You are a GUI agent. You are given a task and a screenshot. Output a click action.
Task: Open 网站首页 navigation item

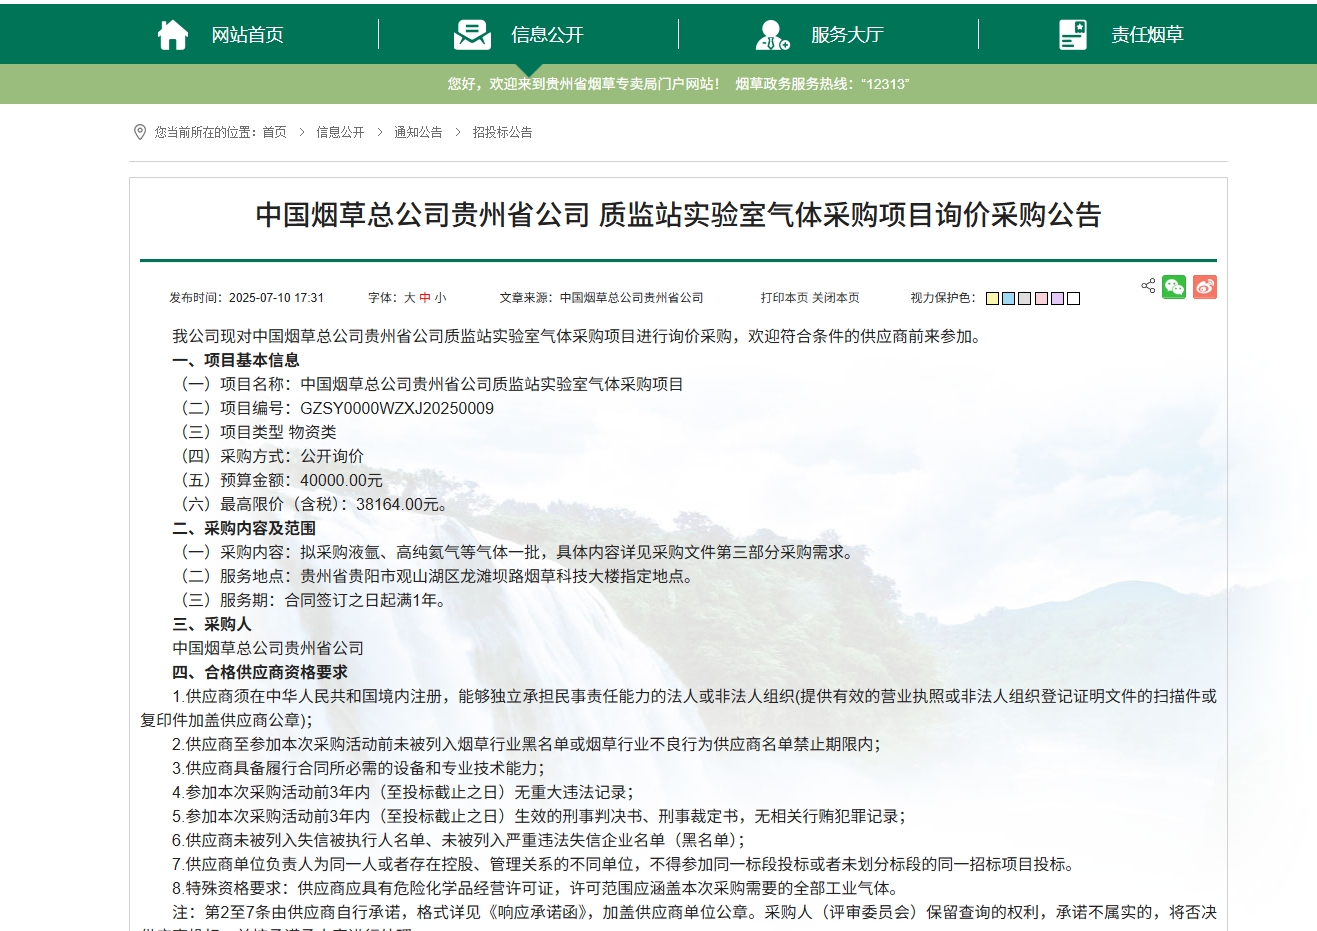247,35
